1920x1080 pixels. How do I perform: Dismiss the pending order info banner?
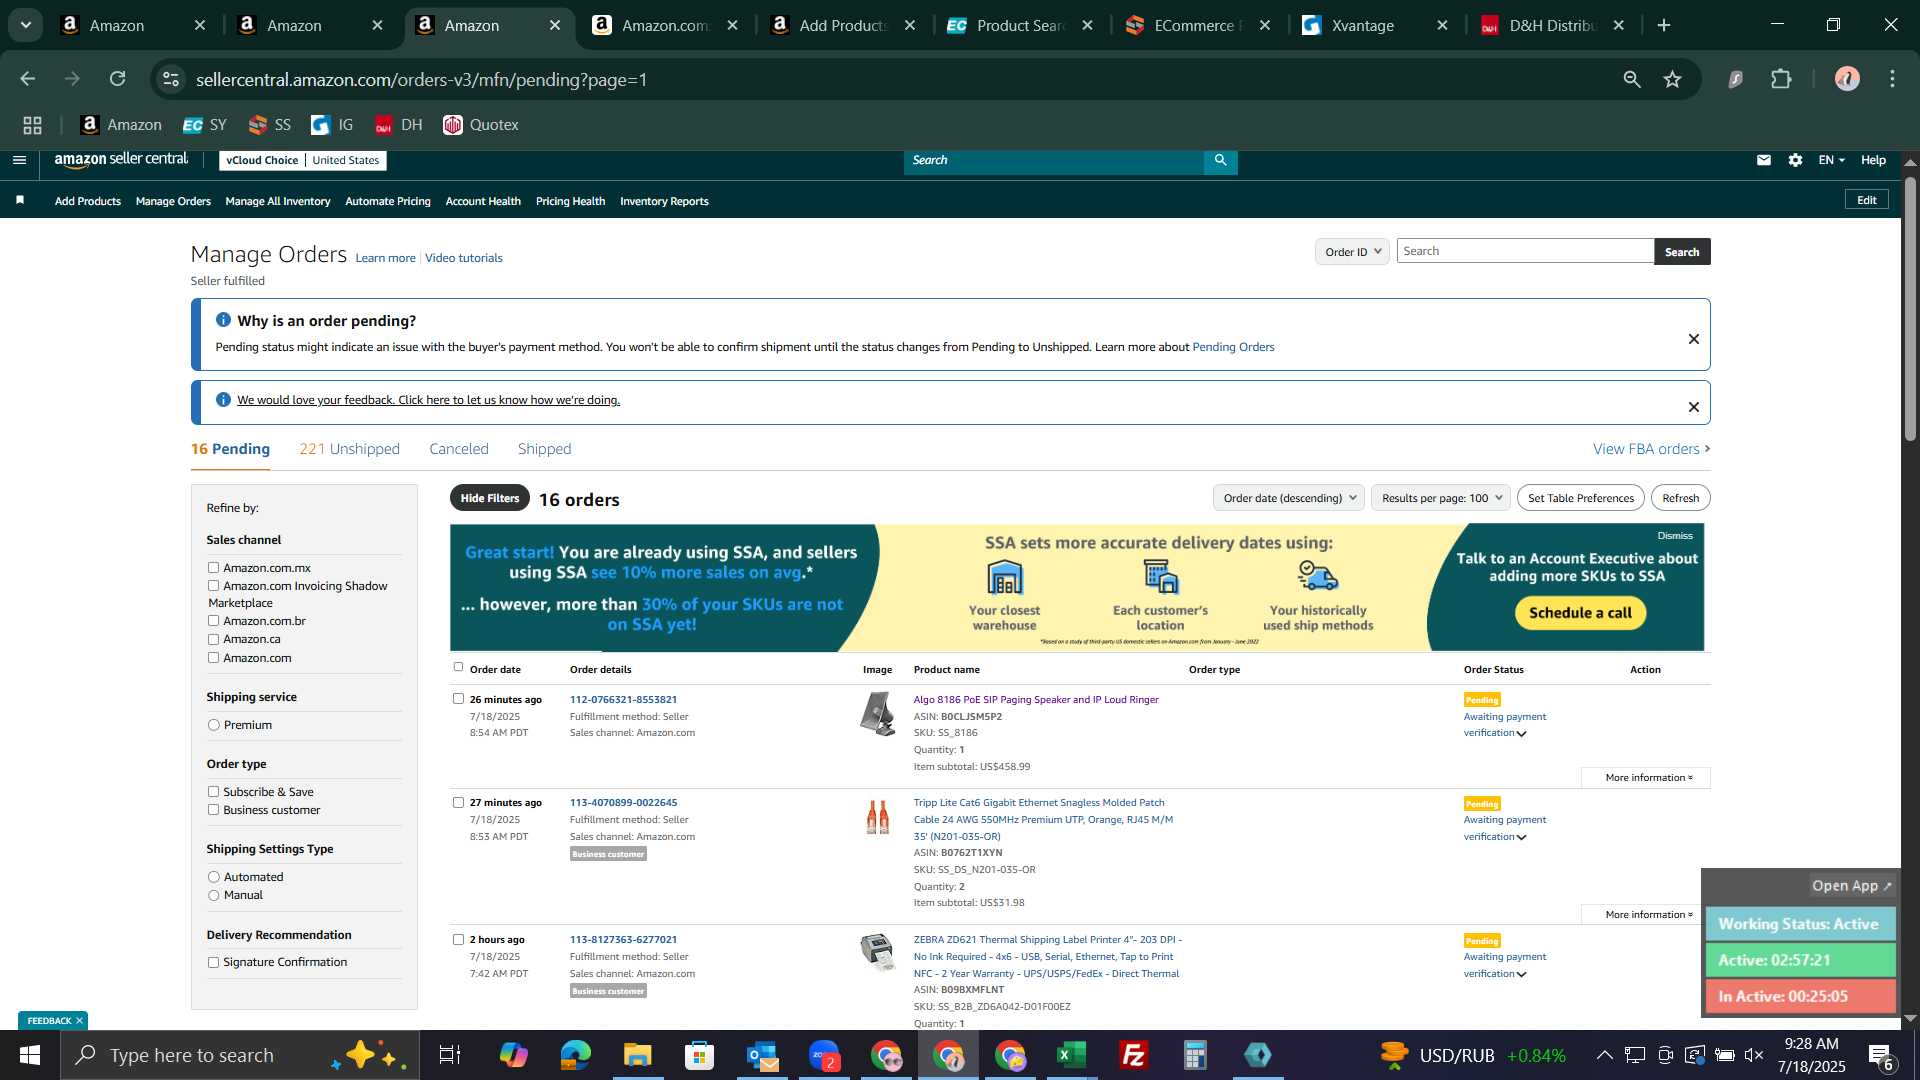coord(1694,339)
